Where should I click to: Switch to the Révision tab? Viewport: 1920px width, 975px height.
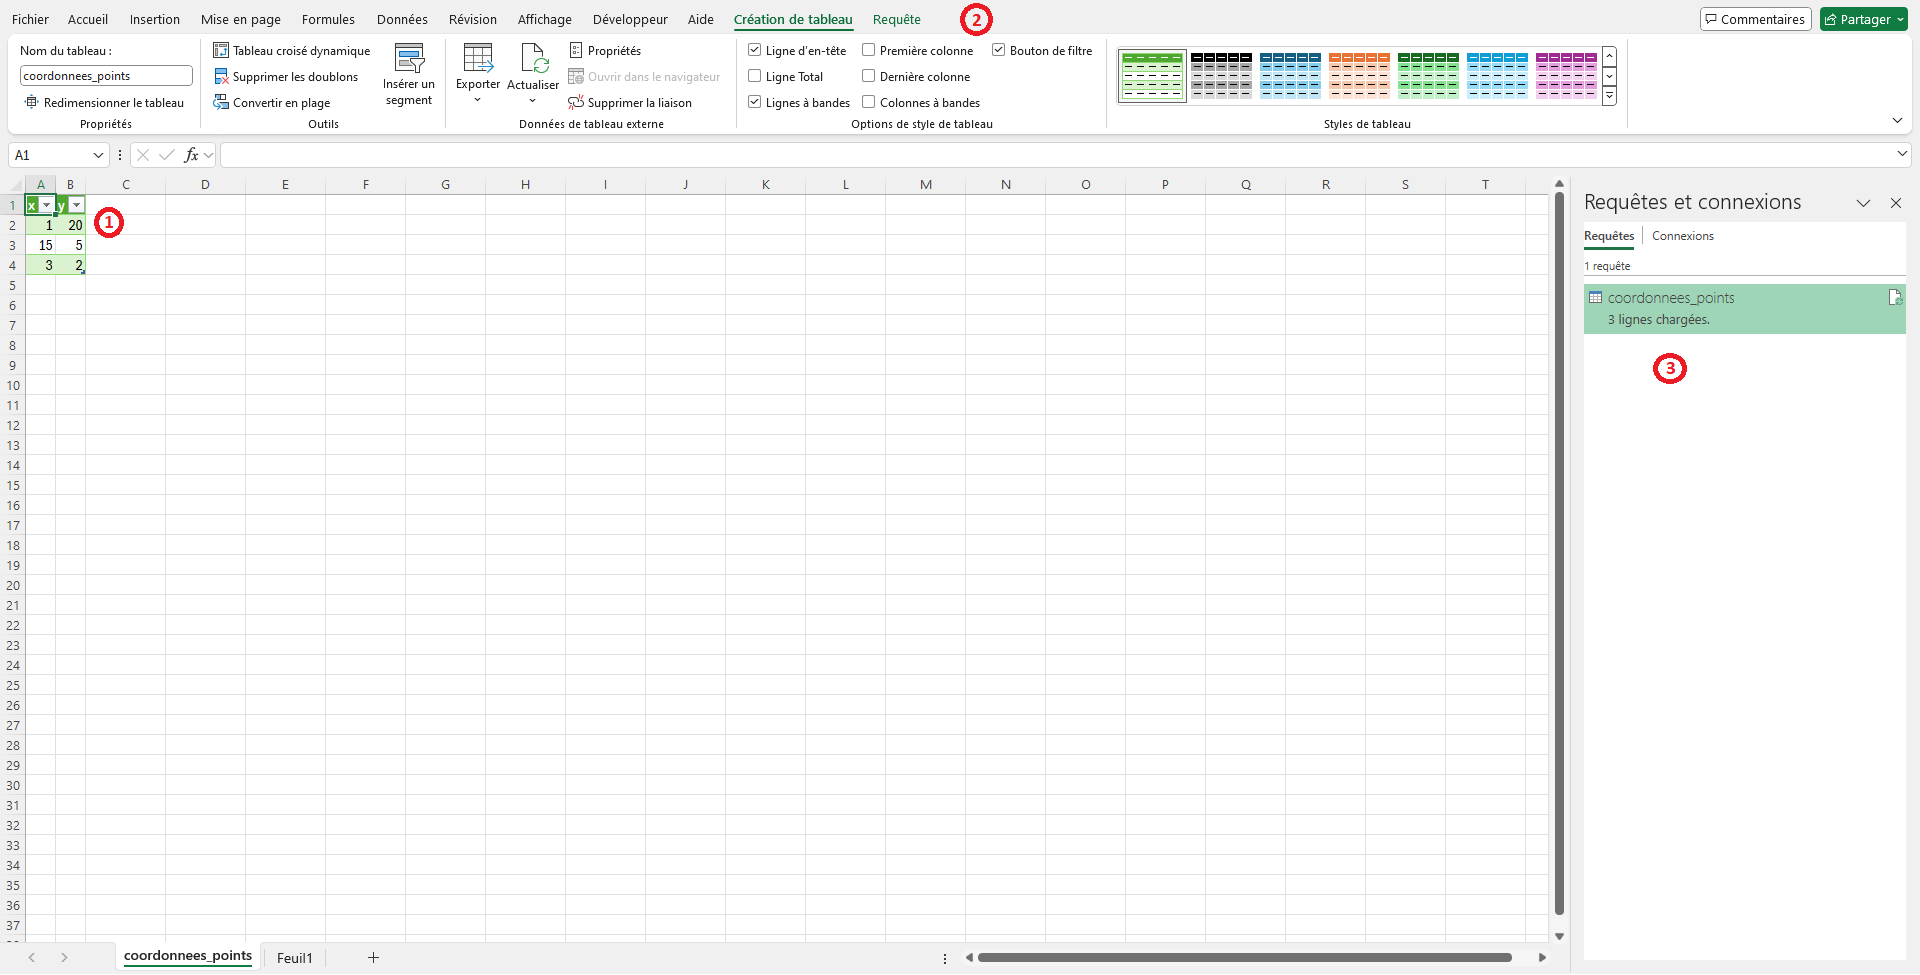tap(473, 19)
